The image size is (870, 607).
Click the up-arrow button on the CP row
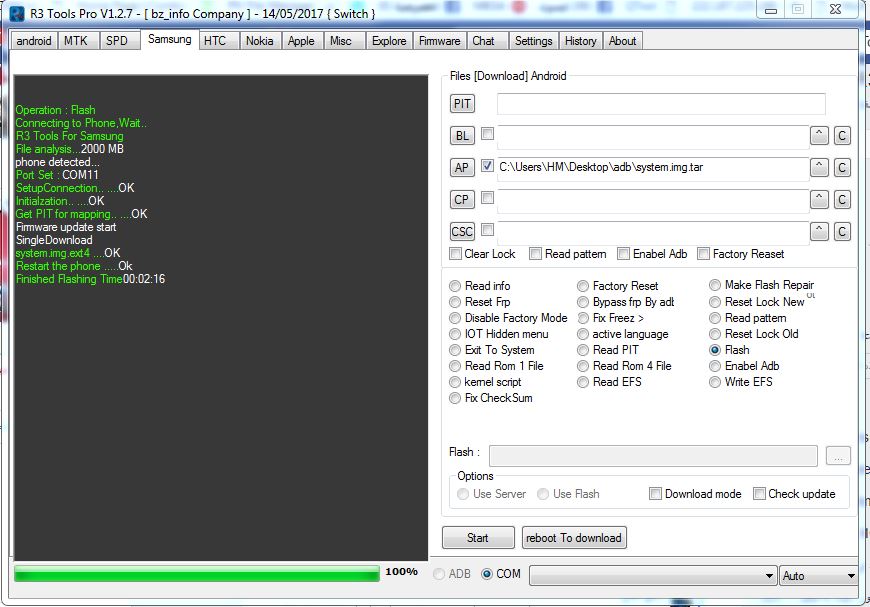tap(819, 199)
